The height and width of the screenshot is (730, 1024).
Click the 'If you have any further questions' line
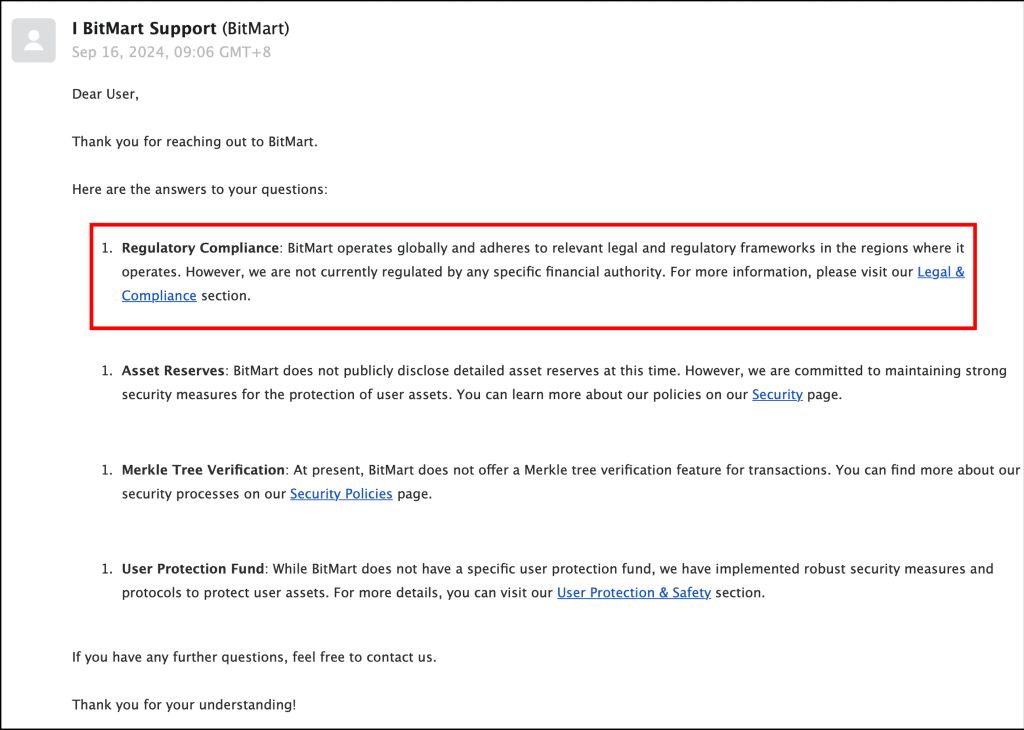(254, 657)
